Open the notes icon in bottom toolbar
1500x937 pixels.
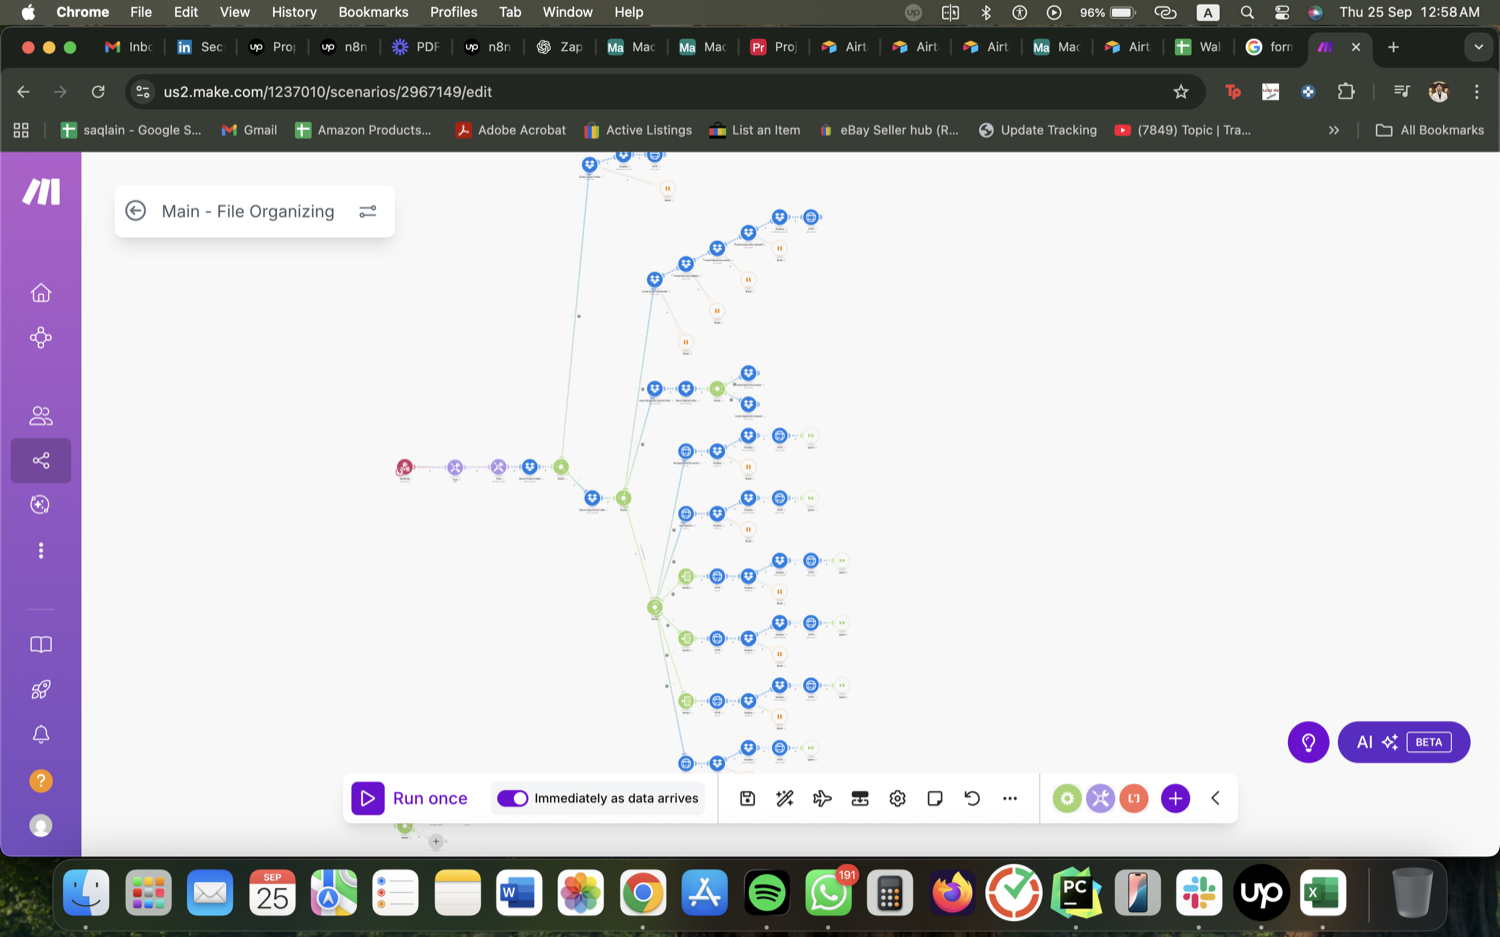tap(935, 798)
